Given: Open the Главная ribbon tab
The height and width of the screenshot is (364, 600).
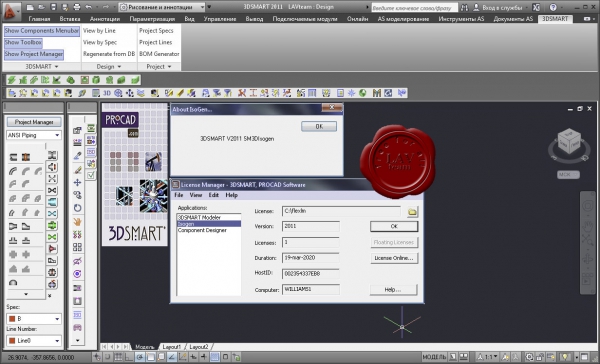Looking at the screenshot, I should click(x=39, y=19).
